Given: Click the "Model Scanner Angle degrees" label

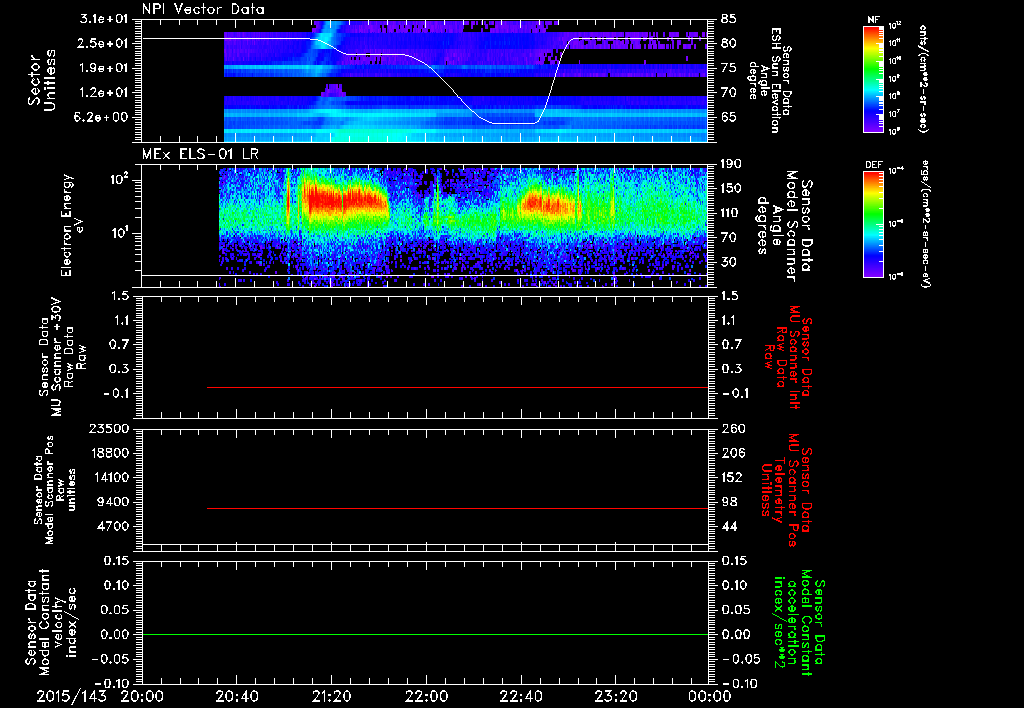Looking at the screenshot, I should (x=784, y=225).
